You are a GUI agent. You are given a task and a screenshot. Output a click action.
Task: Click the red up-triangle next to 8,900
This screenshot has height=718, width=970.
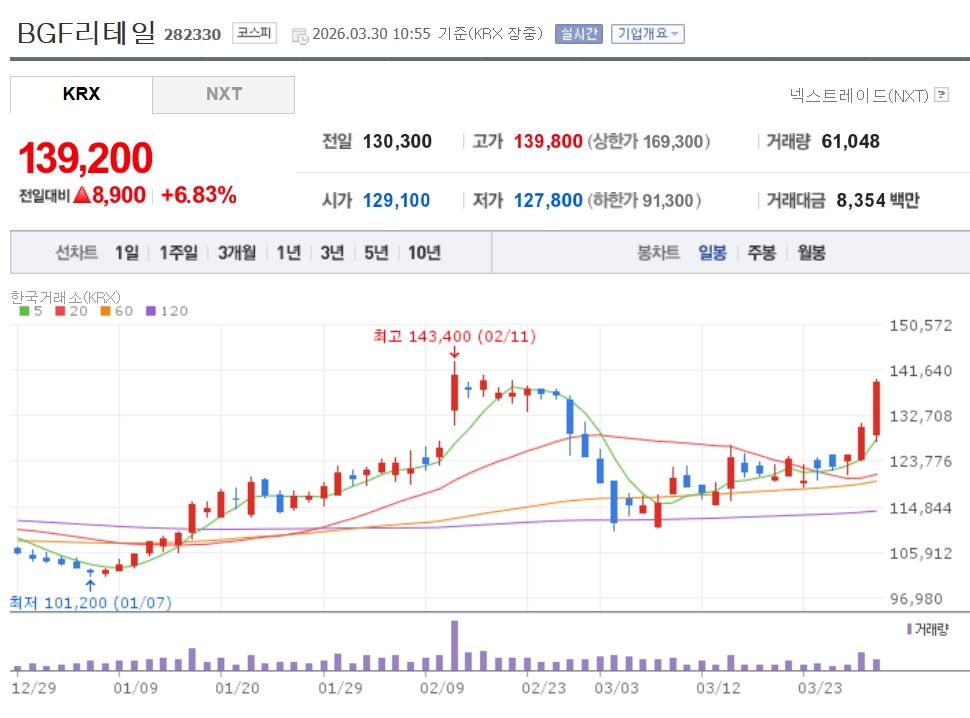pos(81,195)
